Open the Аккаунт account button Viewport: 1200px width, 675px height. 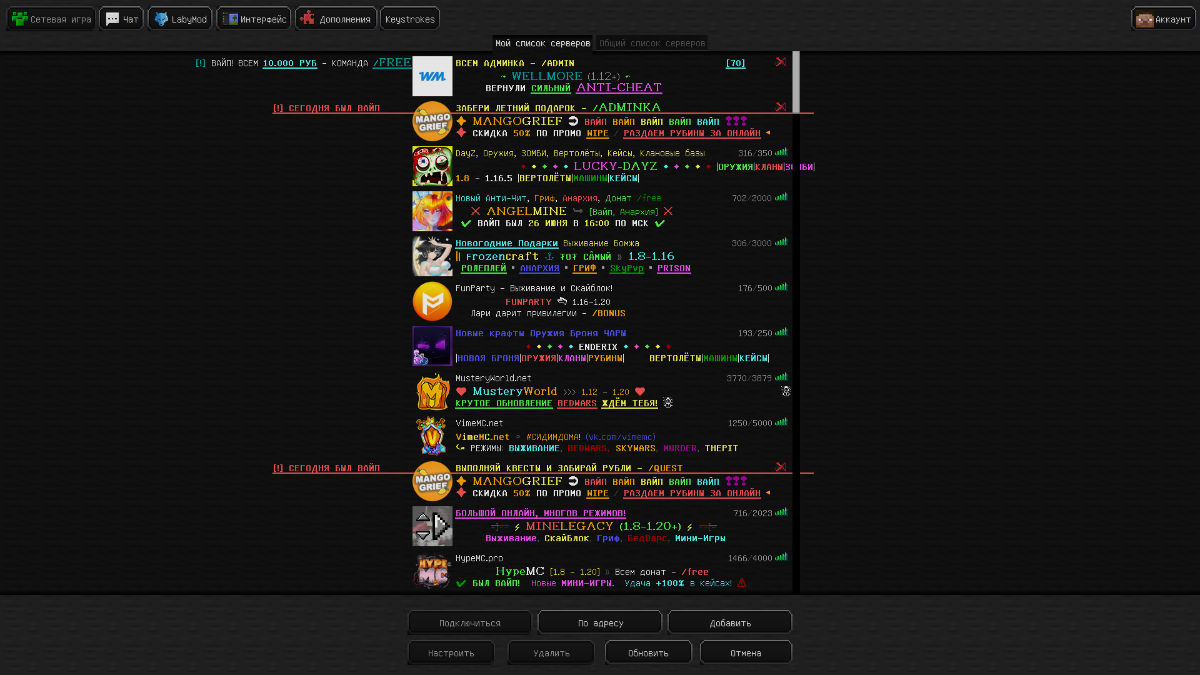[x=1163, y=19]
